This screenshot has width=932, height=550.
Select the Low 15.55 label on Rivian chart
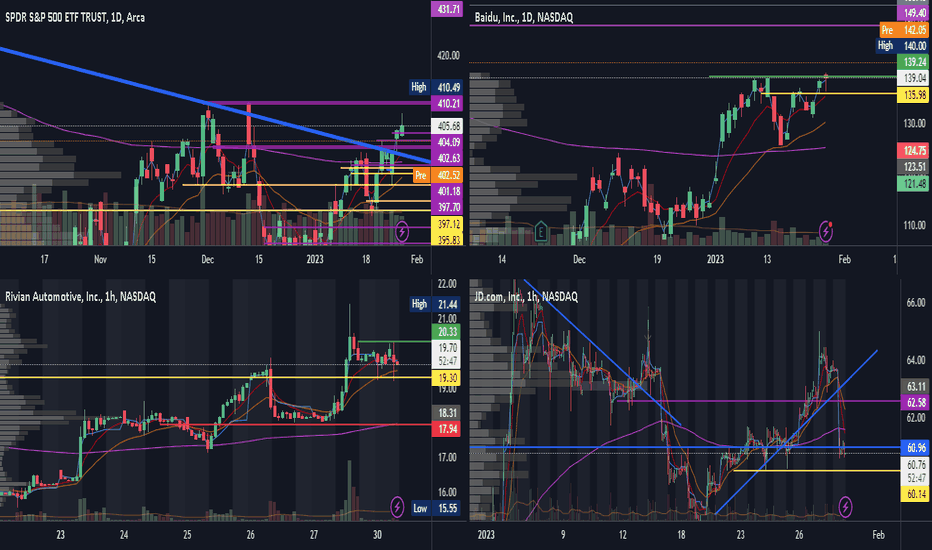(x=436, y=508)
